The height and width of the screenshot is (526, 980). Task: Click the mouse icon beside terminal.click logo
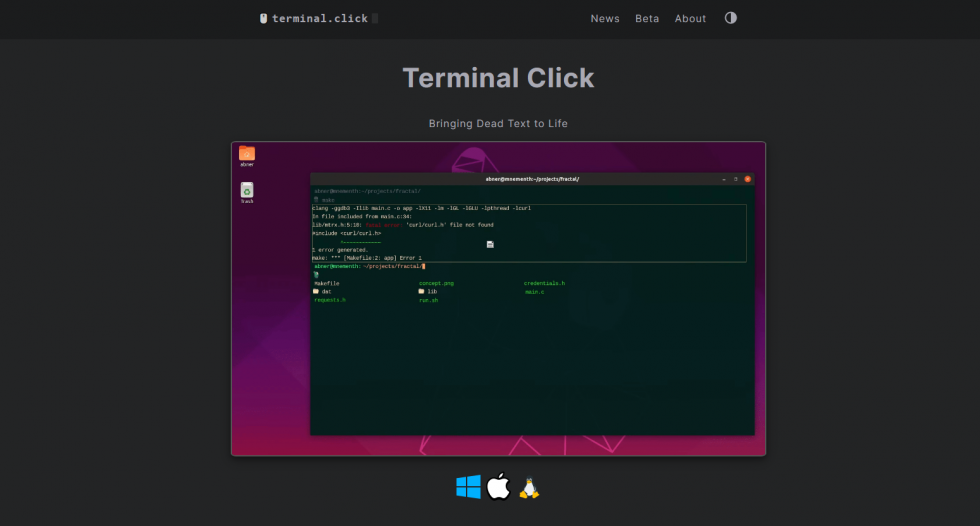pyautogui.click(x=263, y=19)
